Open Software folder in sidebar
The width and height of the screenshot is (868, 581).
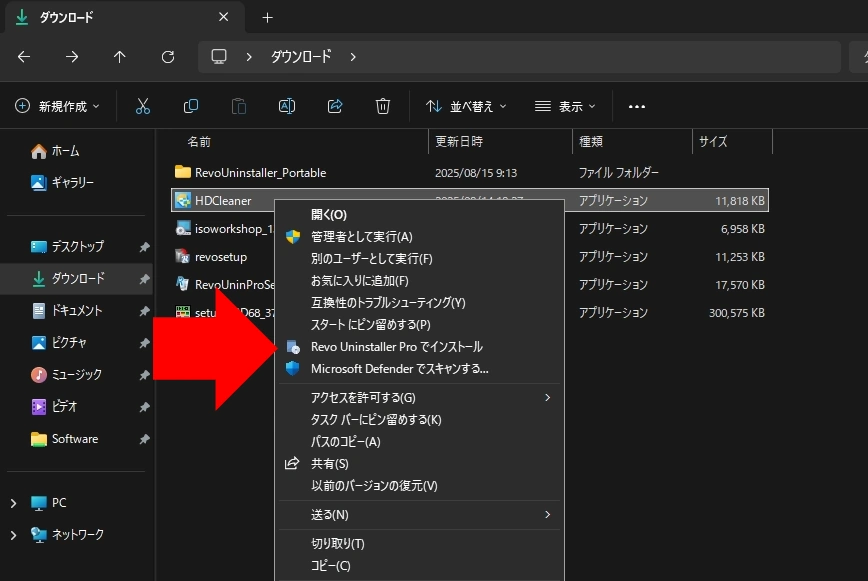point(77,439)
